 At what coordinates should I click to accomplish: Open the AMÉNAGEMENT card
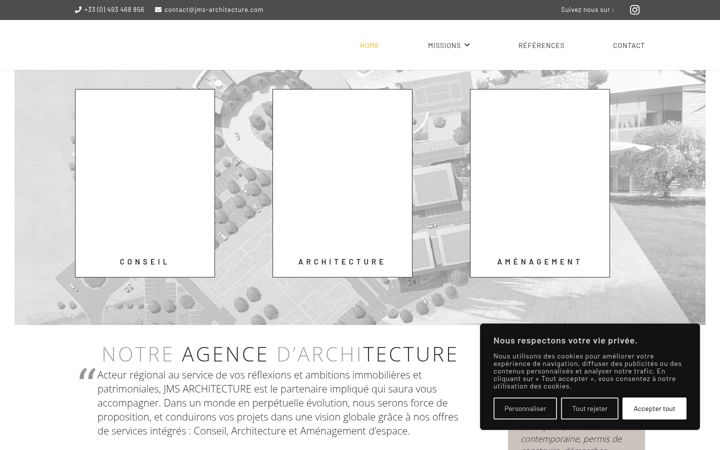[x=540, y=183]
